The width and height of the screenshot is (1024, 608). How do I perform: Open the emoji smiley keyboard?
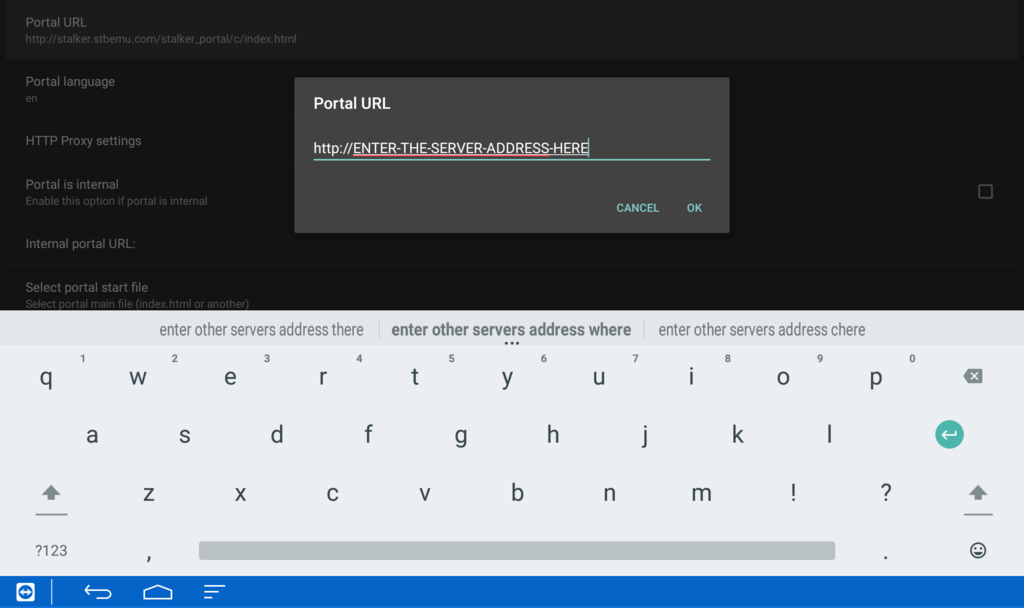pos(977,550)
